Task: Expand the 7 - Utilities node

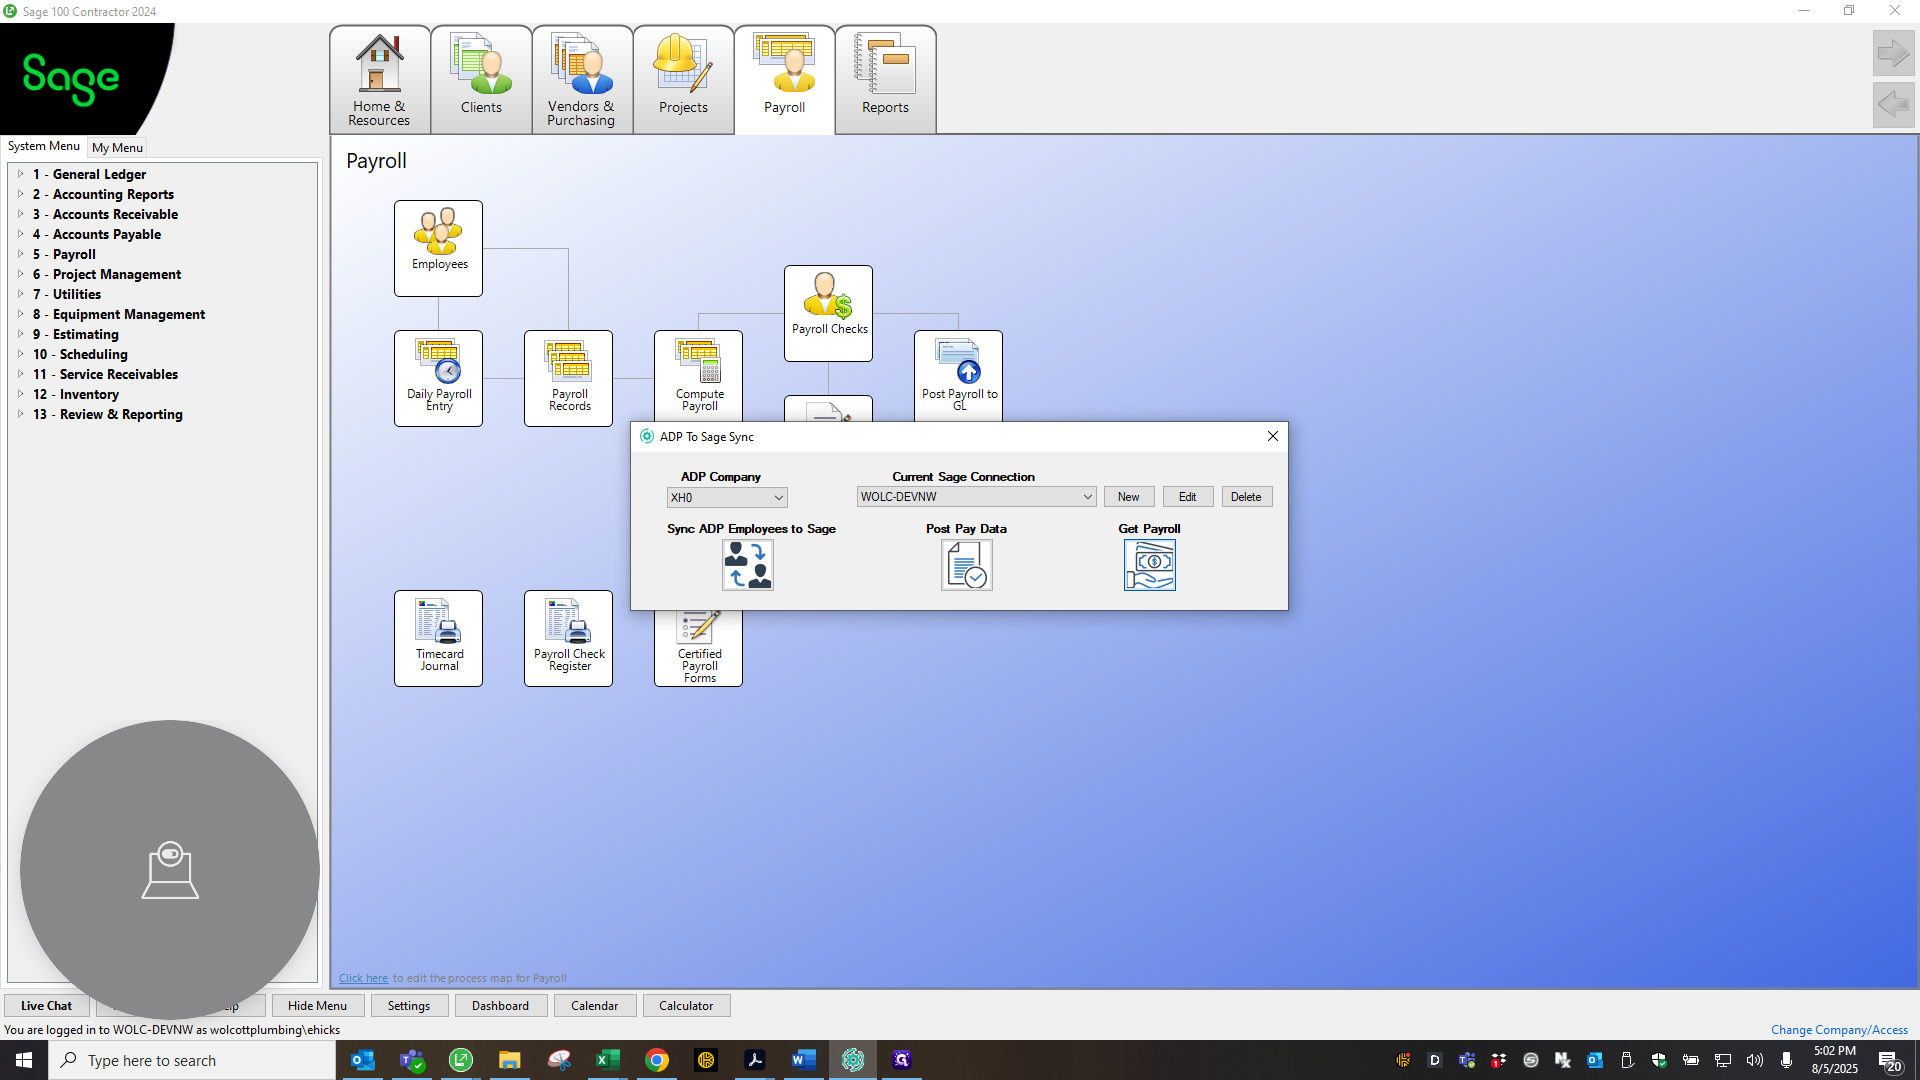Action: click(x=20, y=294)
